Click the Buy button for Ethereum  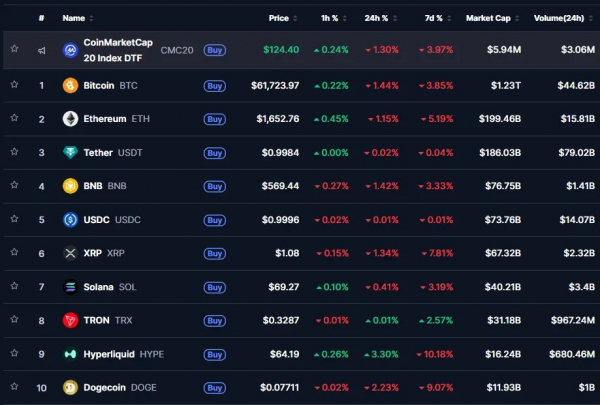[x=215, y=119]
